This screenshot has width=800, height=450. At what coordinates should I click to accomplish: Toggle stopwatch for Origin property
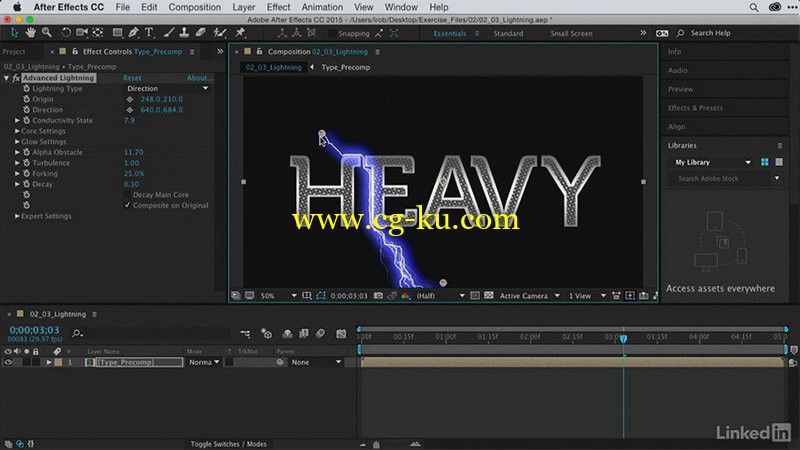[x=27, y=99]
